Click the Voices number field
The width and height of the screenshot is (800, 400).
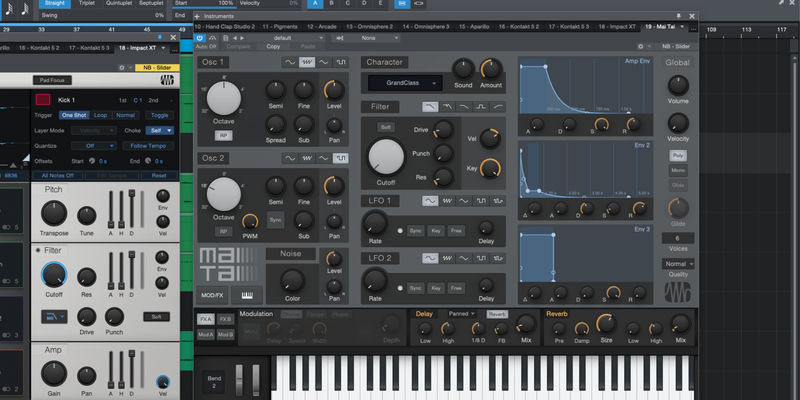pos(678,237)
